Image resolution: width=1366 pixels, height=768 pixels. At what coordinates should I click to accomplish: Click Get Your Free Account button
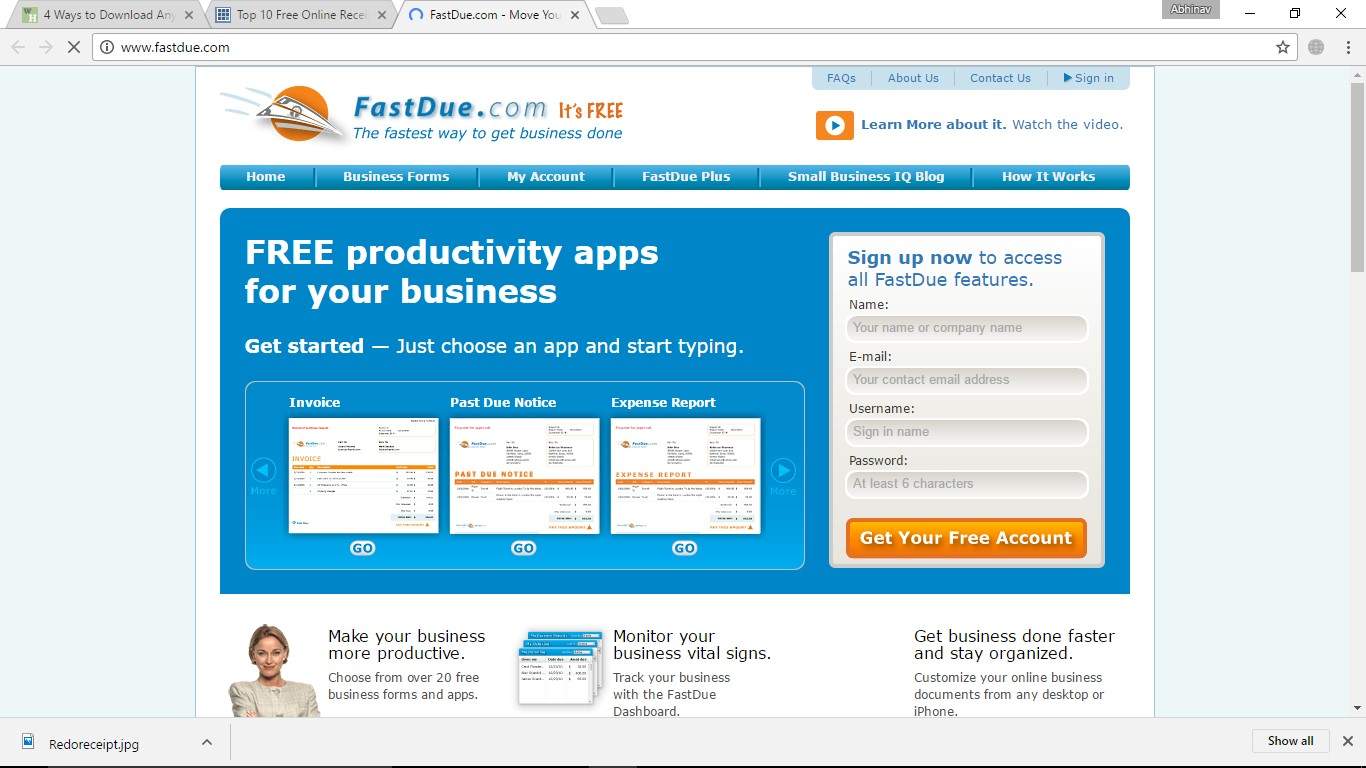[x=966, y=538]
